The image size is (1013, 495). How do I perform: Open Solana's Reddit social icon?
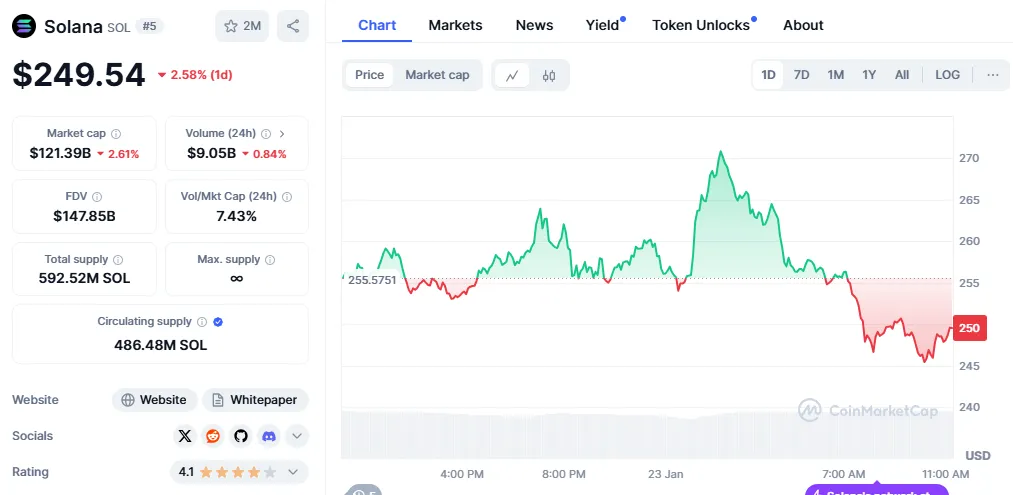[x=212, y=436]
